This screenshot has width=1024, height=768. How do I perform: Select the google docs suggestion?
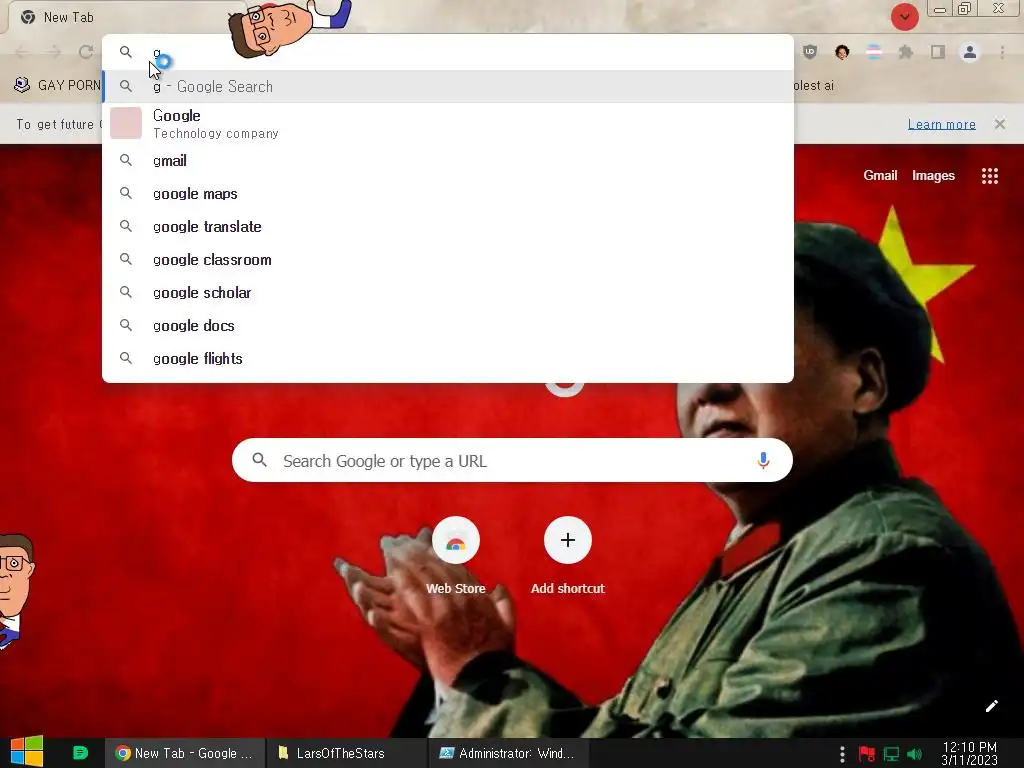click(448, 326)
